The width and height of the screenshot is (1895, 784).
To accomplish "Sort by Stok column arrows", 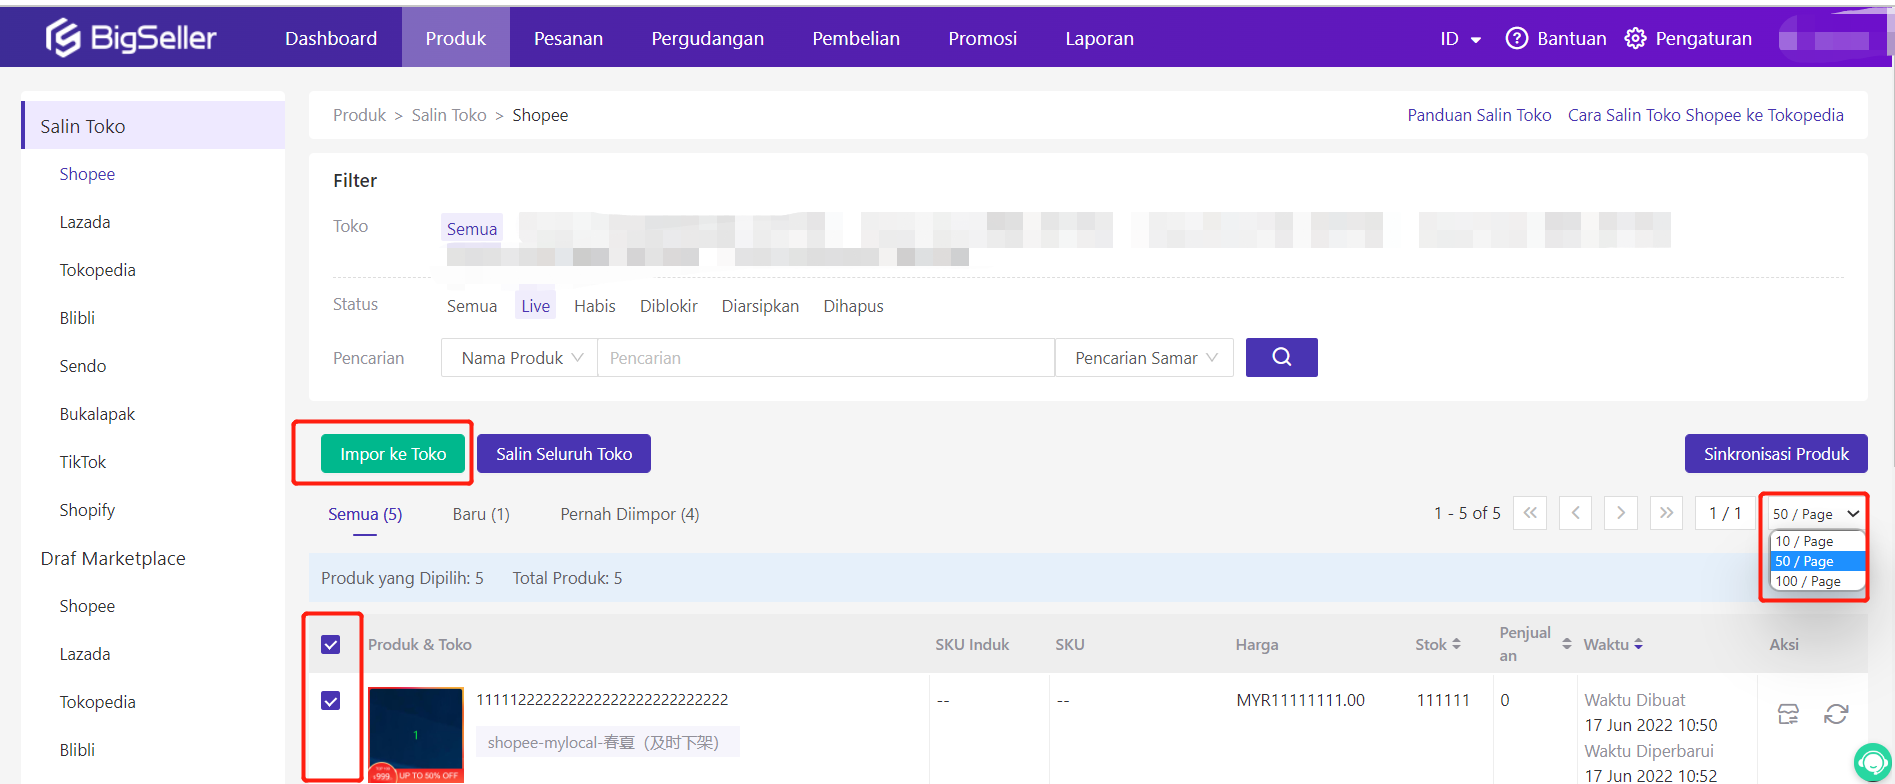I will [x=1457, y=644].
